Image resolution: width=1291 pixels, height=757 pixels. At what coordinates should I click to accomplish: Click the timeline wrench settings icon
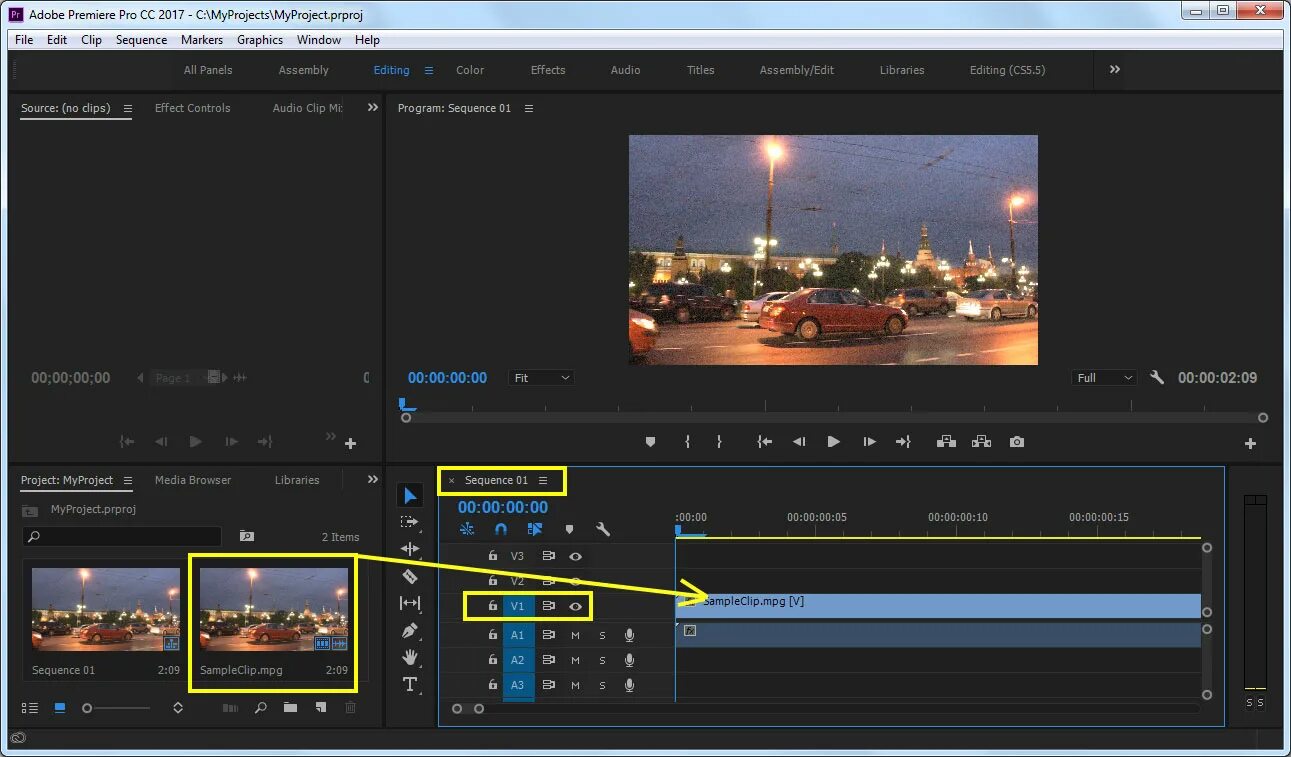pyautogui.click(x=603, y=529)
